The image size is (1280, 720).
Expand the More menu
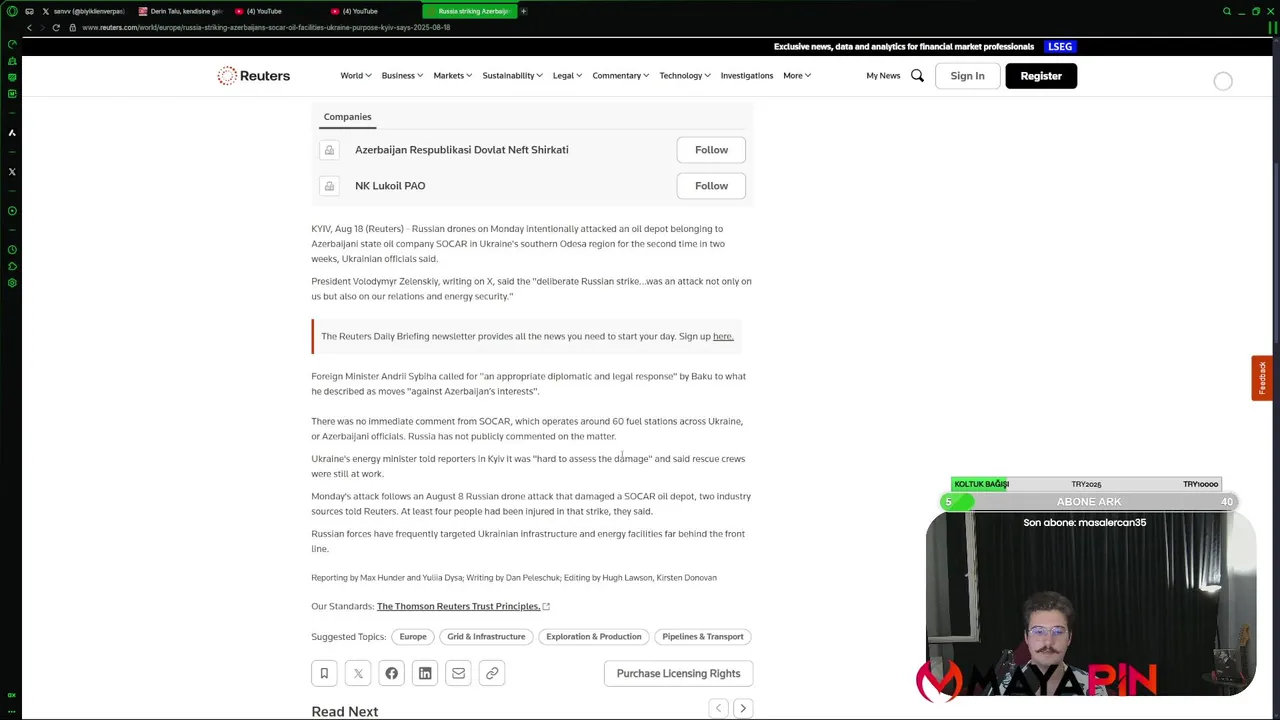797,75
